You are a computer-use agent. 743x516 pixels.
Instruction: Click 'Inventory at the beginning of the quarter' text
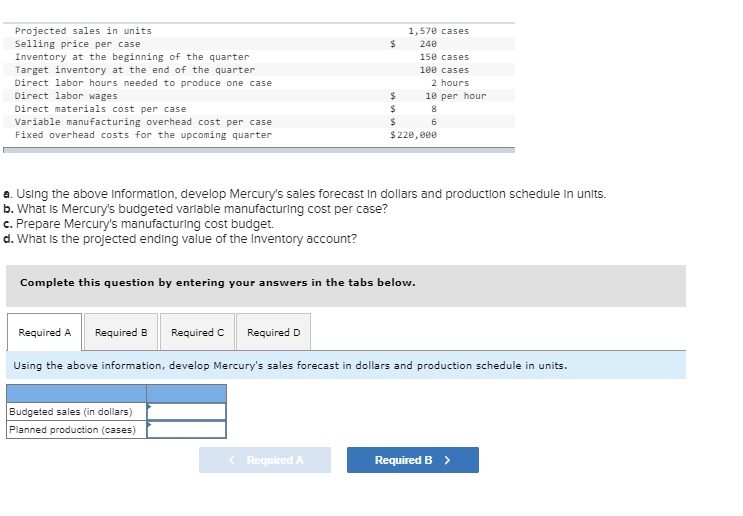(x=132, y=57)
